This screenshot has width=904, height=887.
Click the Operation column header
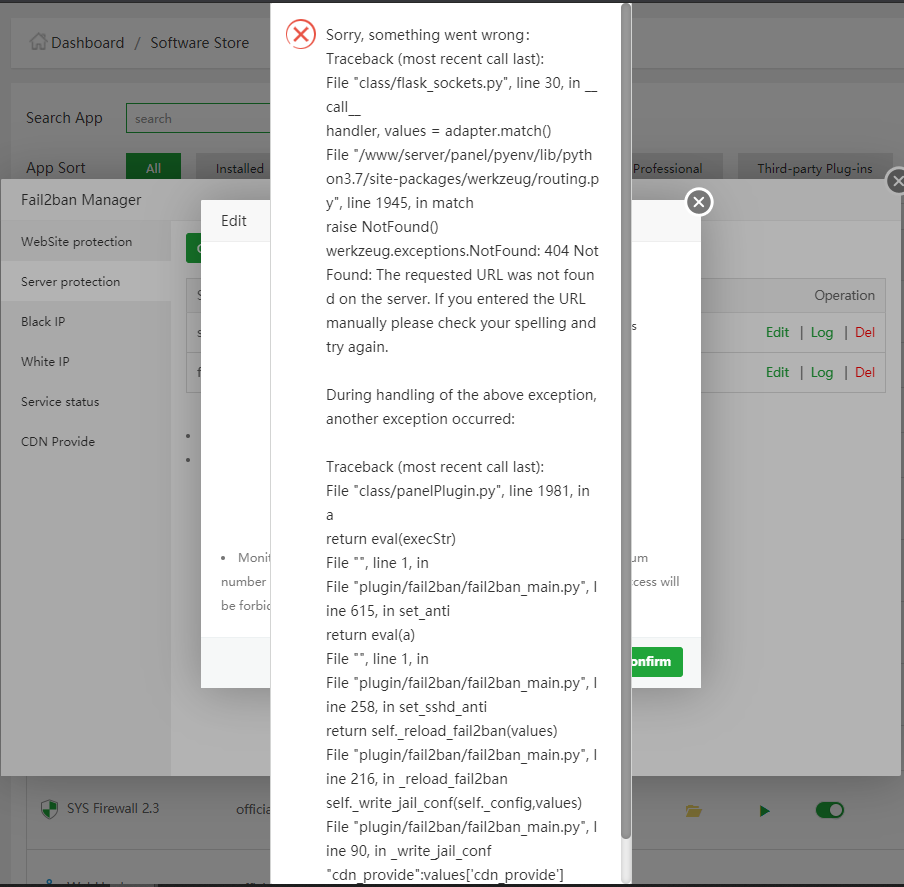pyautogui.click(x=844, y=295)
